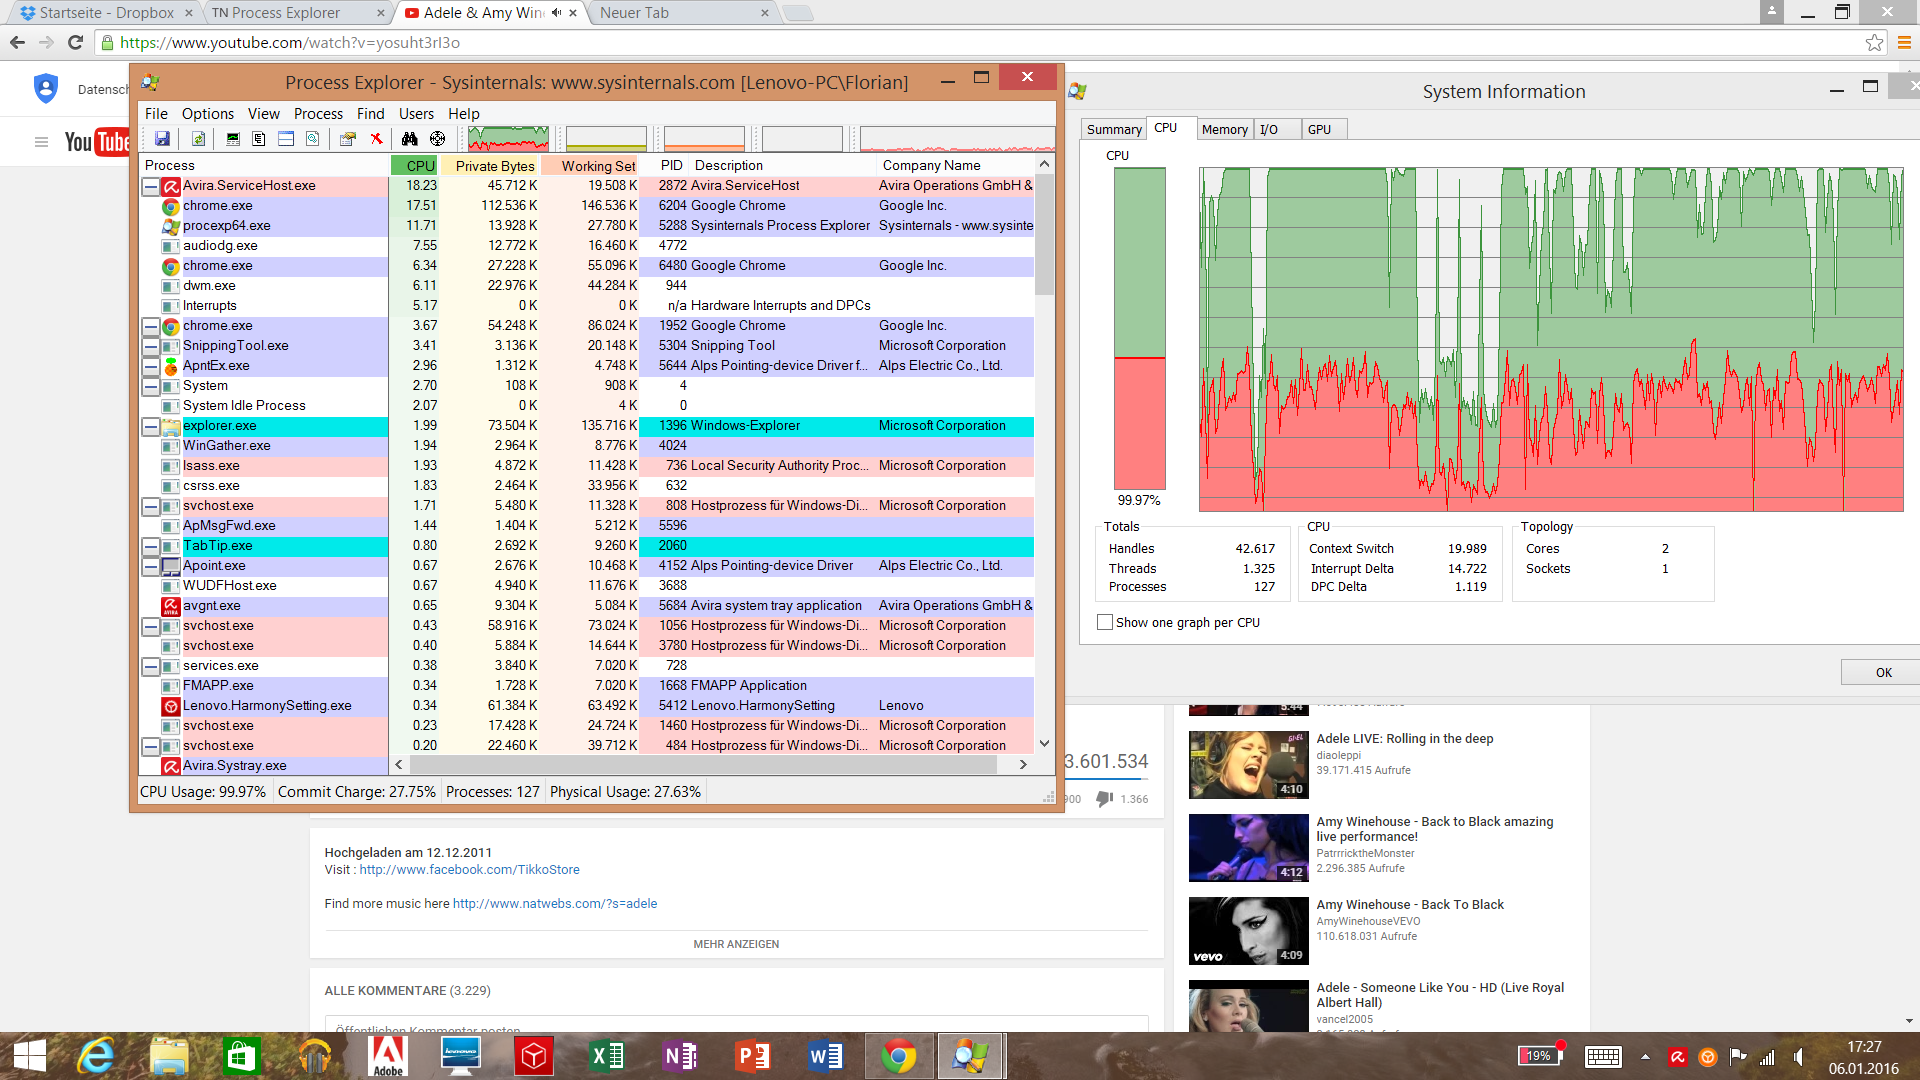Viewport: 1920px width, 1080px height.
Task: Open Excel from the taskbar
Action: click(607, 1056)
